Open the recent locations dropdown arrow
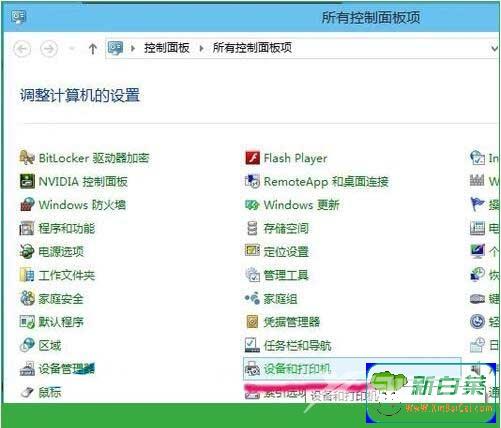501x428 pixels. 71,49
